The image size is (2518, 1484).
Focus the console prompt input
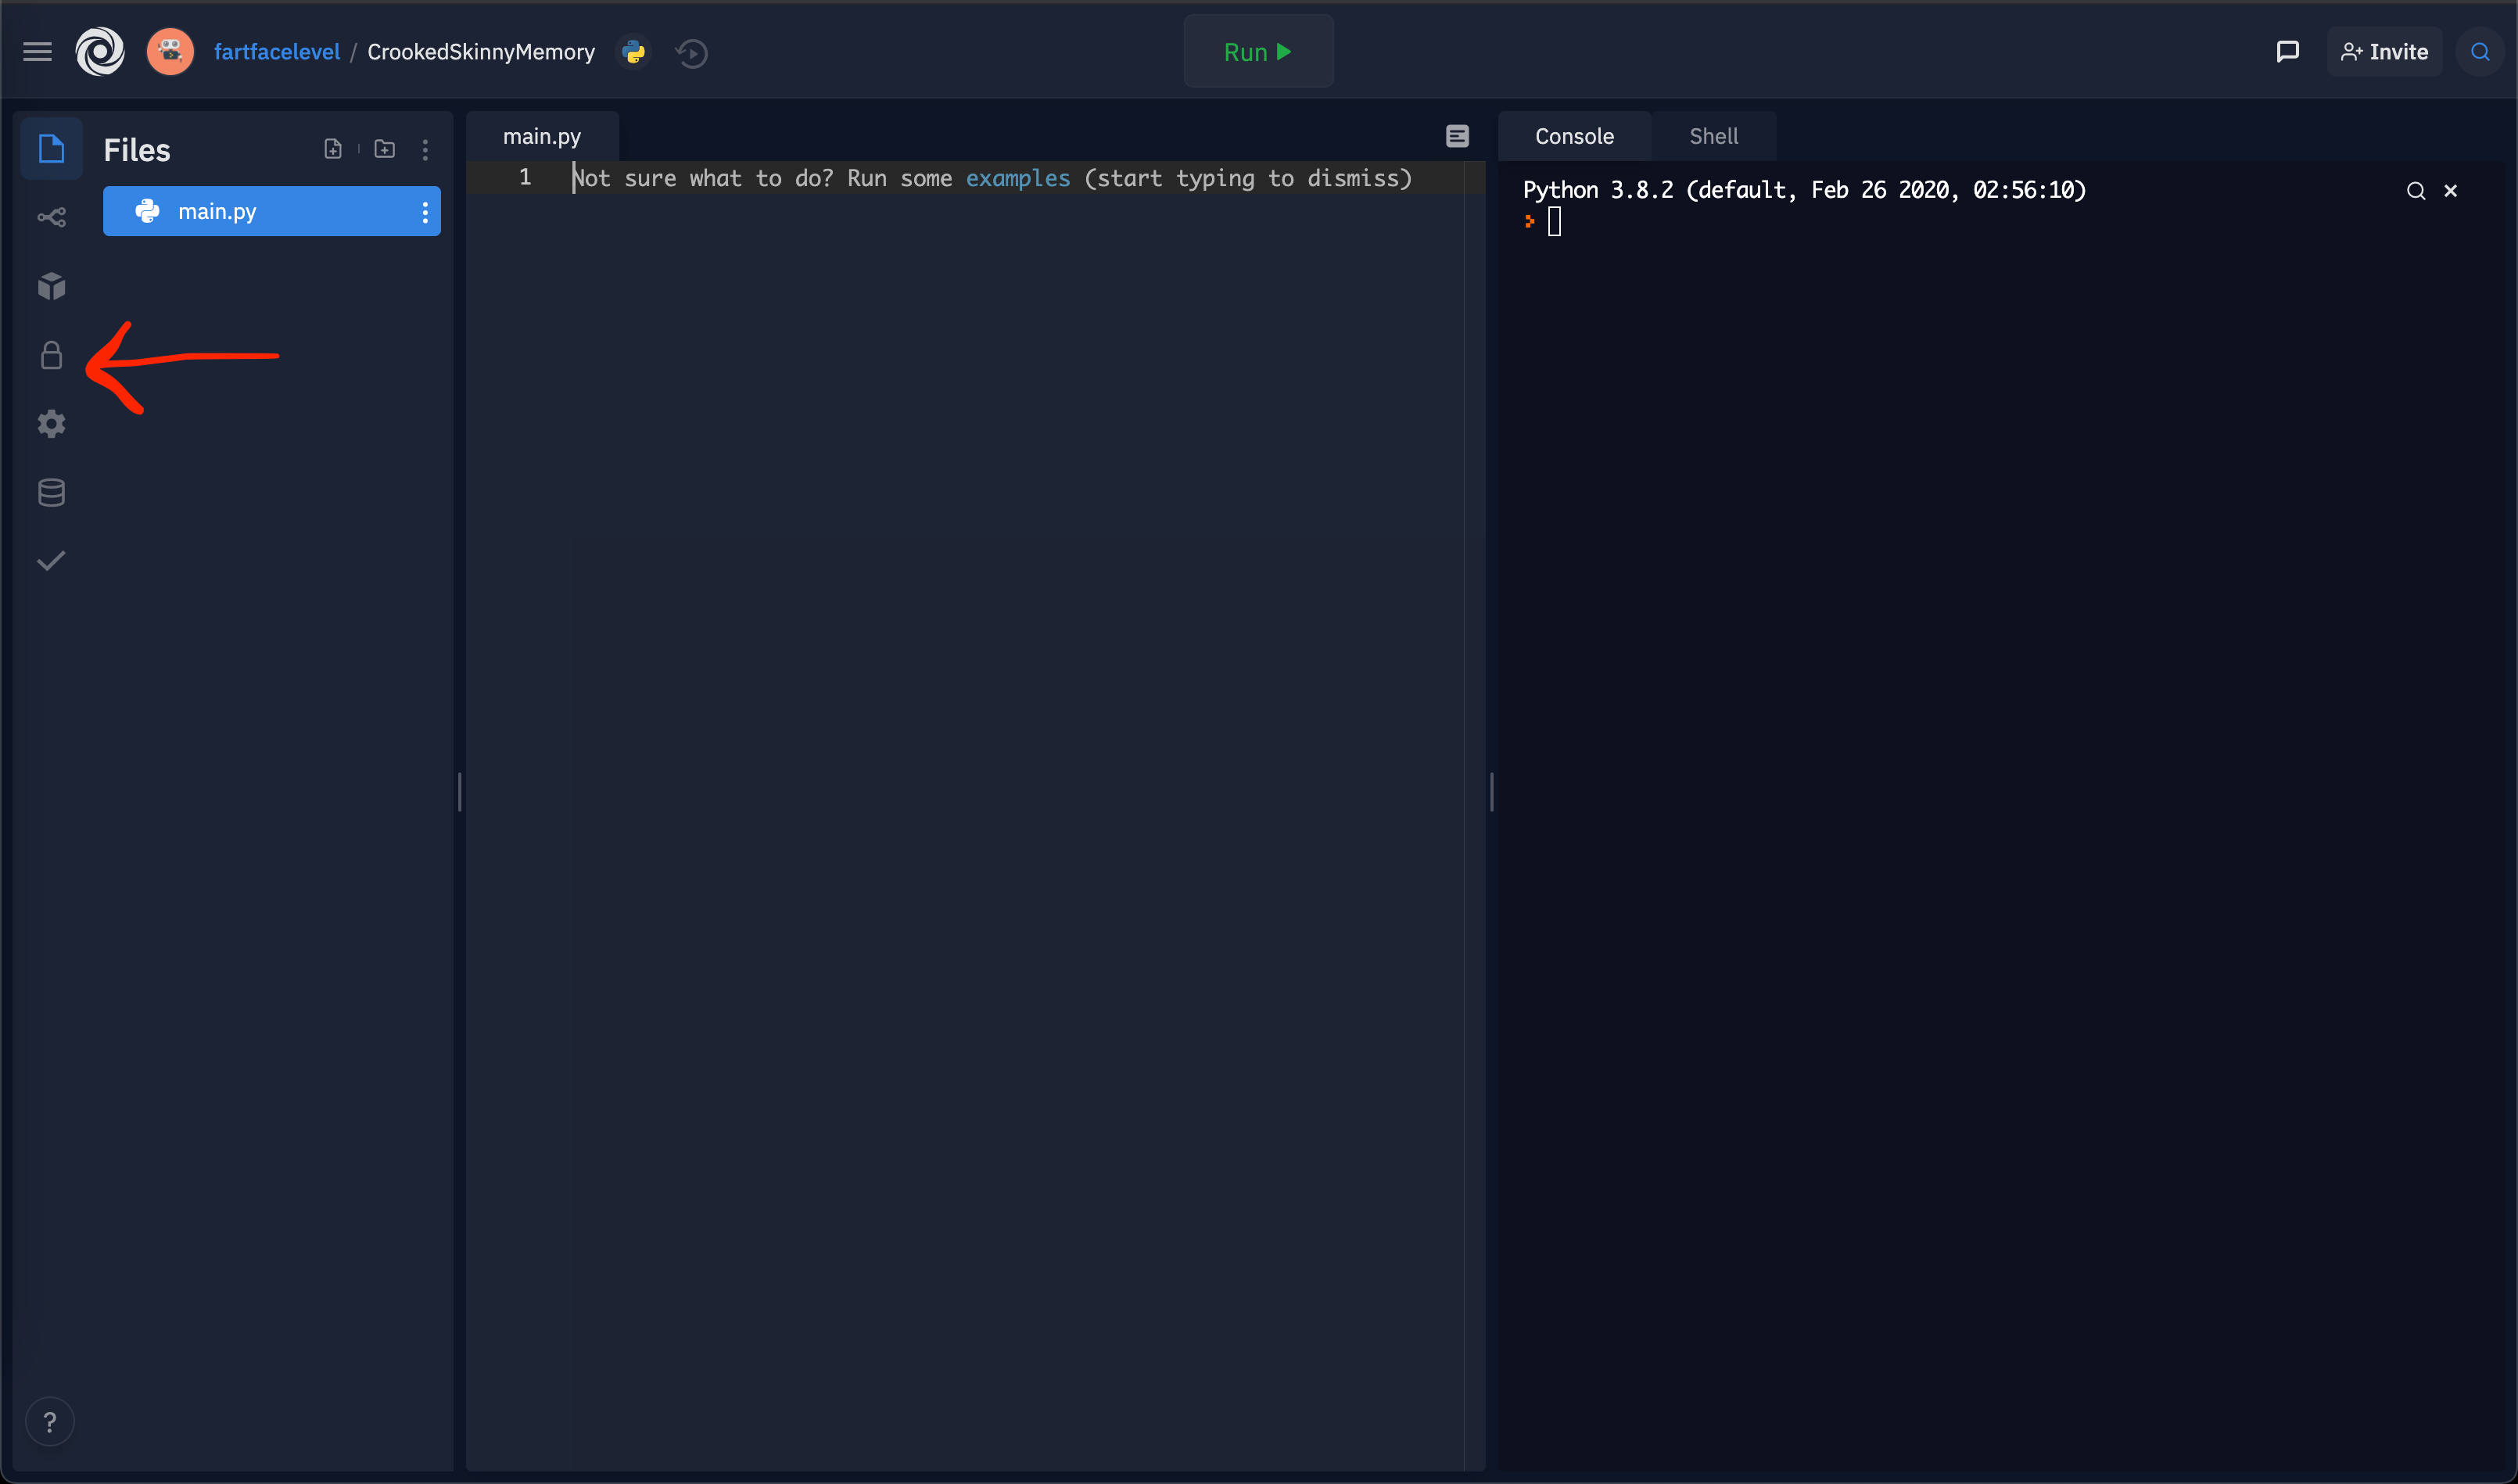click(x=1555, y=221)
